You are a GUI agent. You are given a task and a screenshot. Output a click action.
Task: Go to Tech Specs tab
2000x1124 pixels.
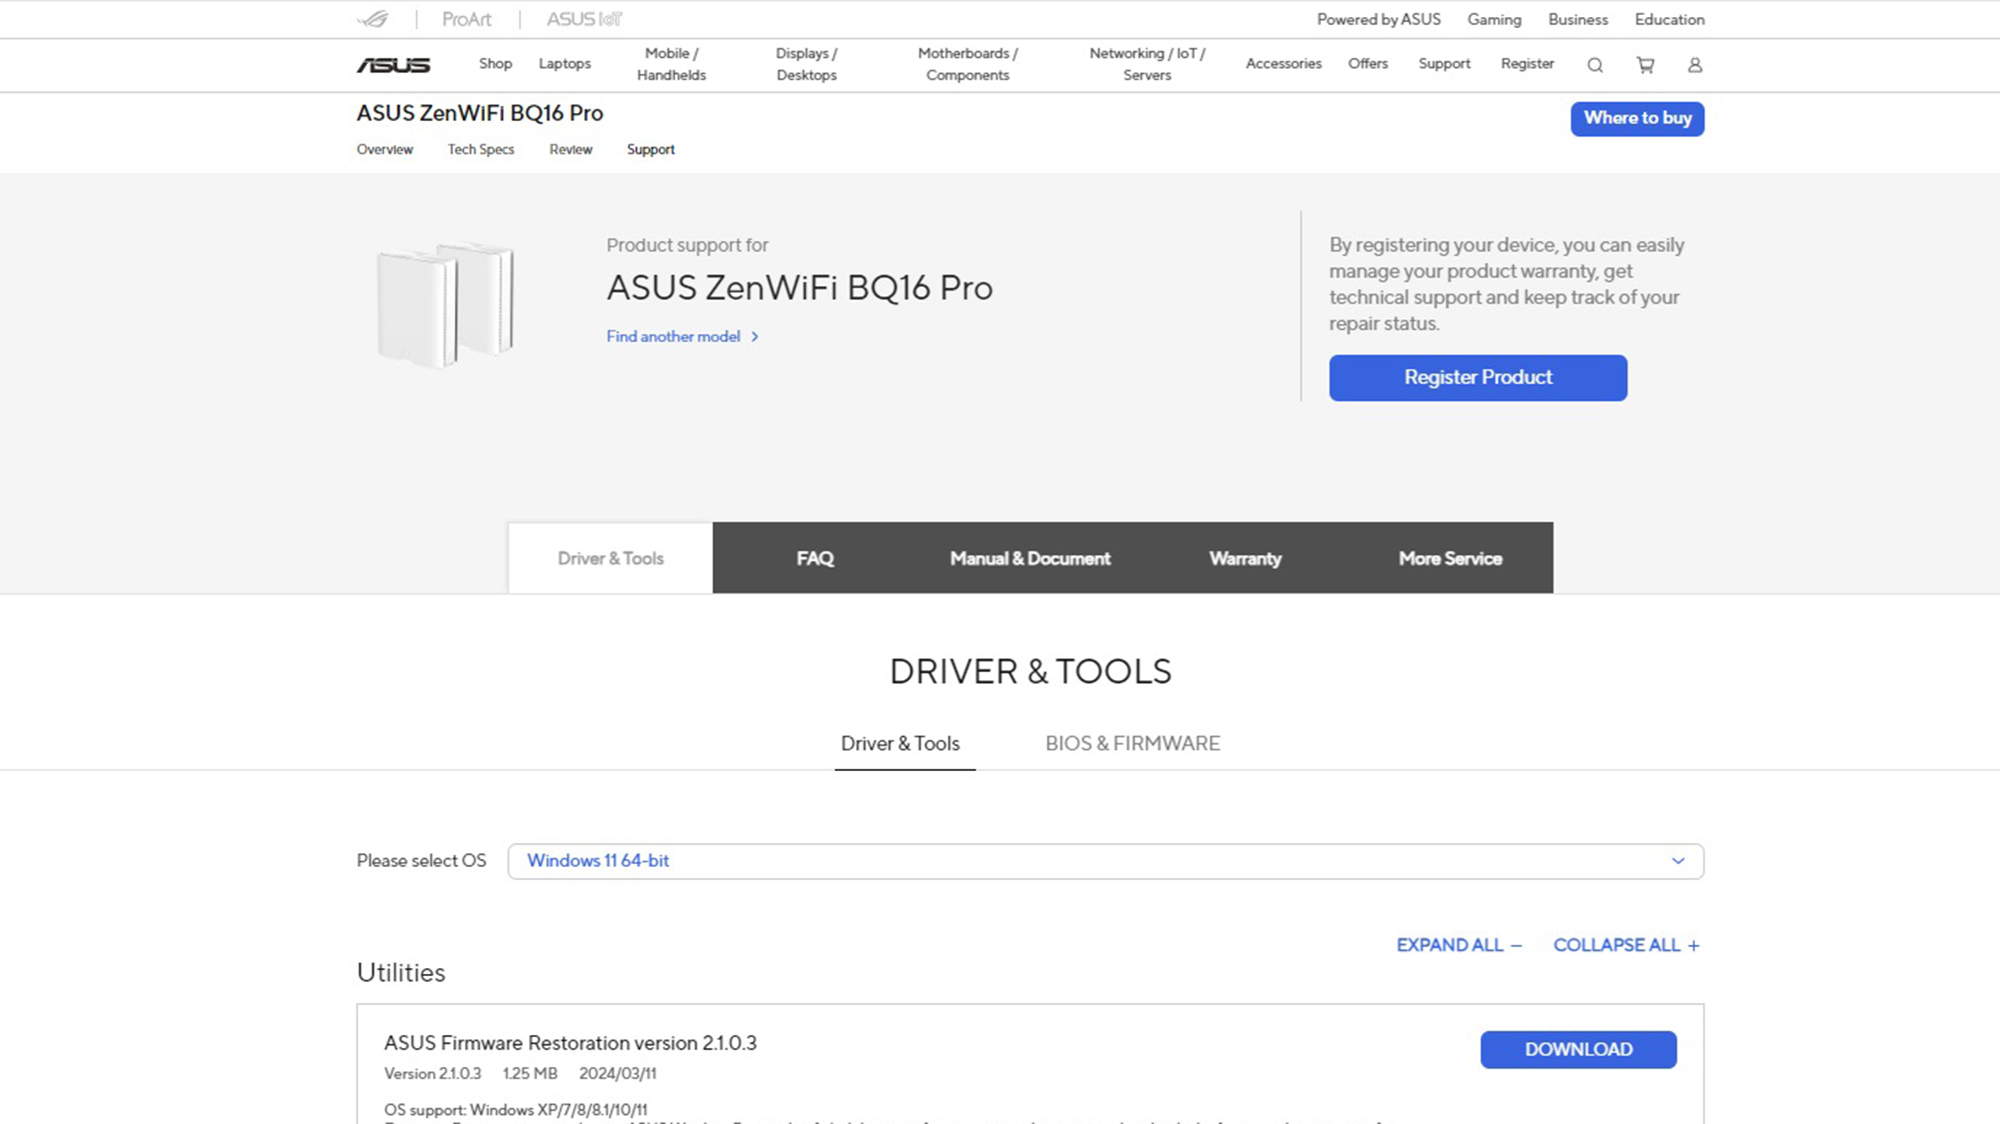480,149
